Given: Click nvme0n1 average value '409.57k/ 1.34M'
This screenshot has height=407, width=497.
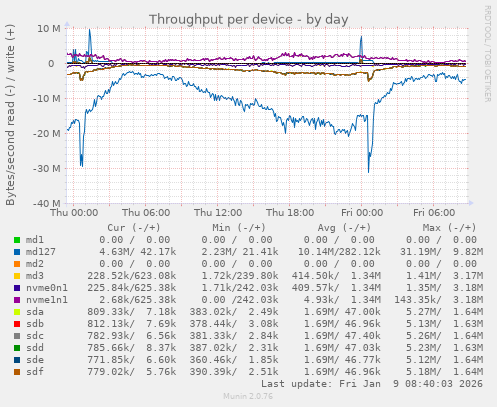Looking at the screenshot, I should [x=336, y=288].
